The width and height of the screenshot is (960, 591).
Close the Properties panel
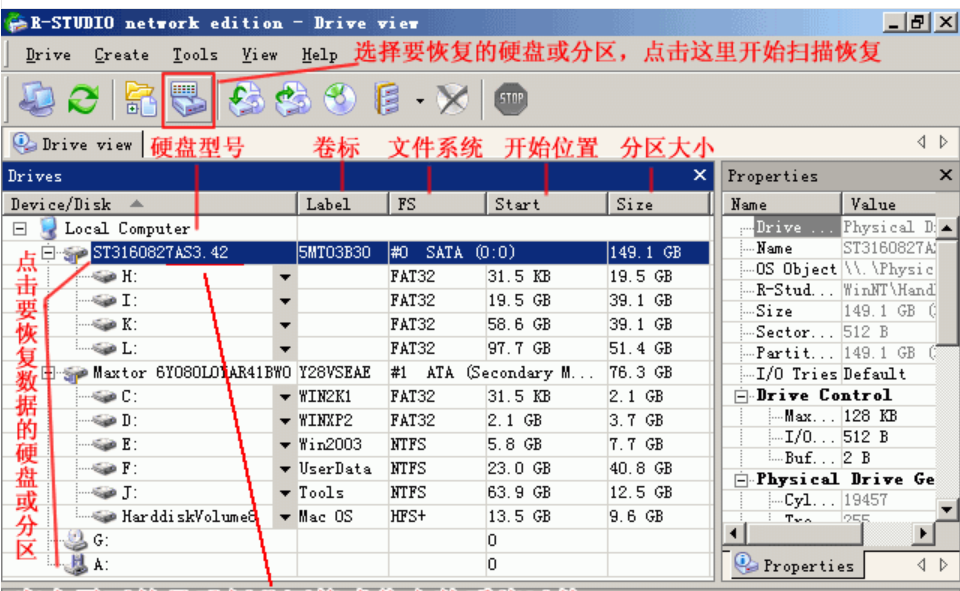(945, 176)
